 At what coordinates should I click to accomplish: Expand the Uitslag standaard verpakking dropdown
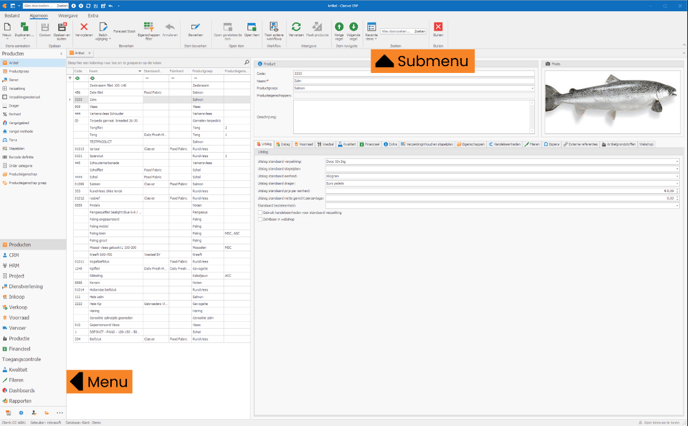[675, 161]
